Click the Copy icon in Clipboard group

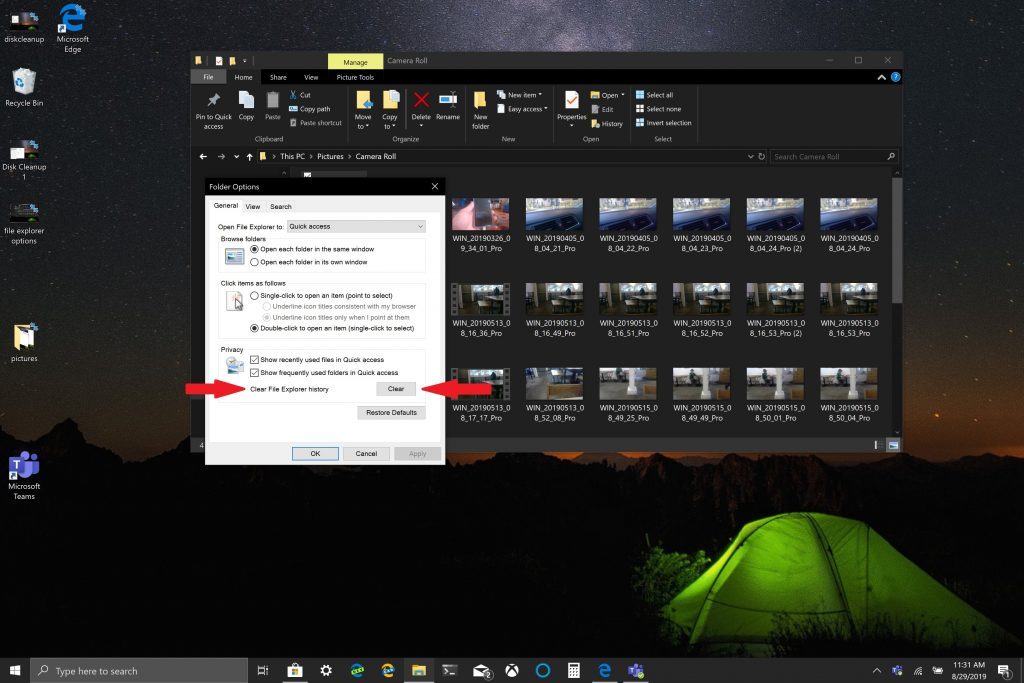(246, 101)
